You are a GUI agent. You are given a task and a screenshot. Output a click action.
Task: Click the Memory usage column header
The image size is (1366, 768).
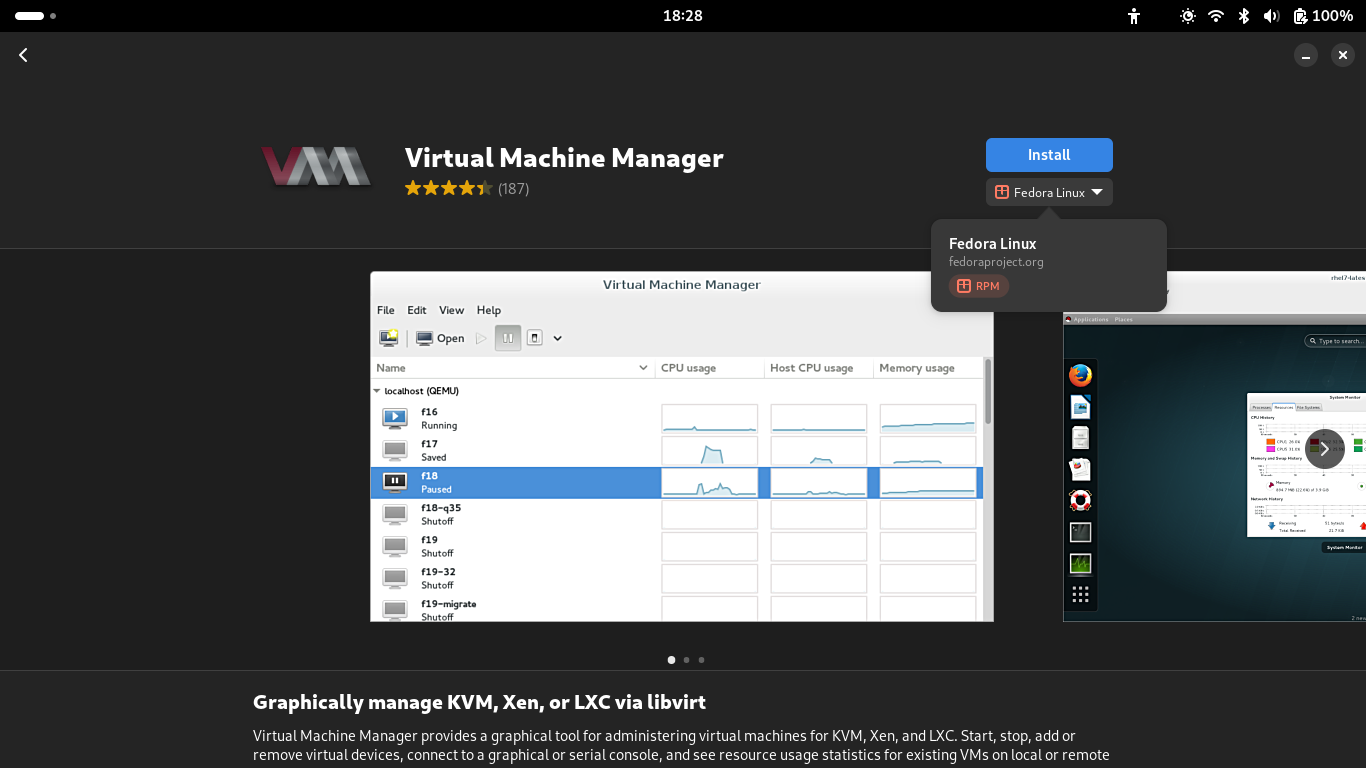(x=928, y=368)
